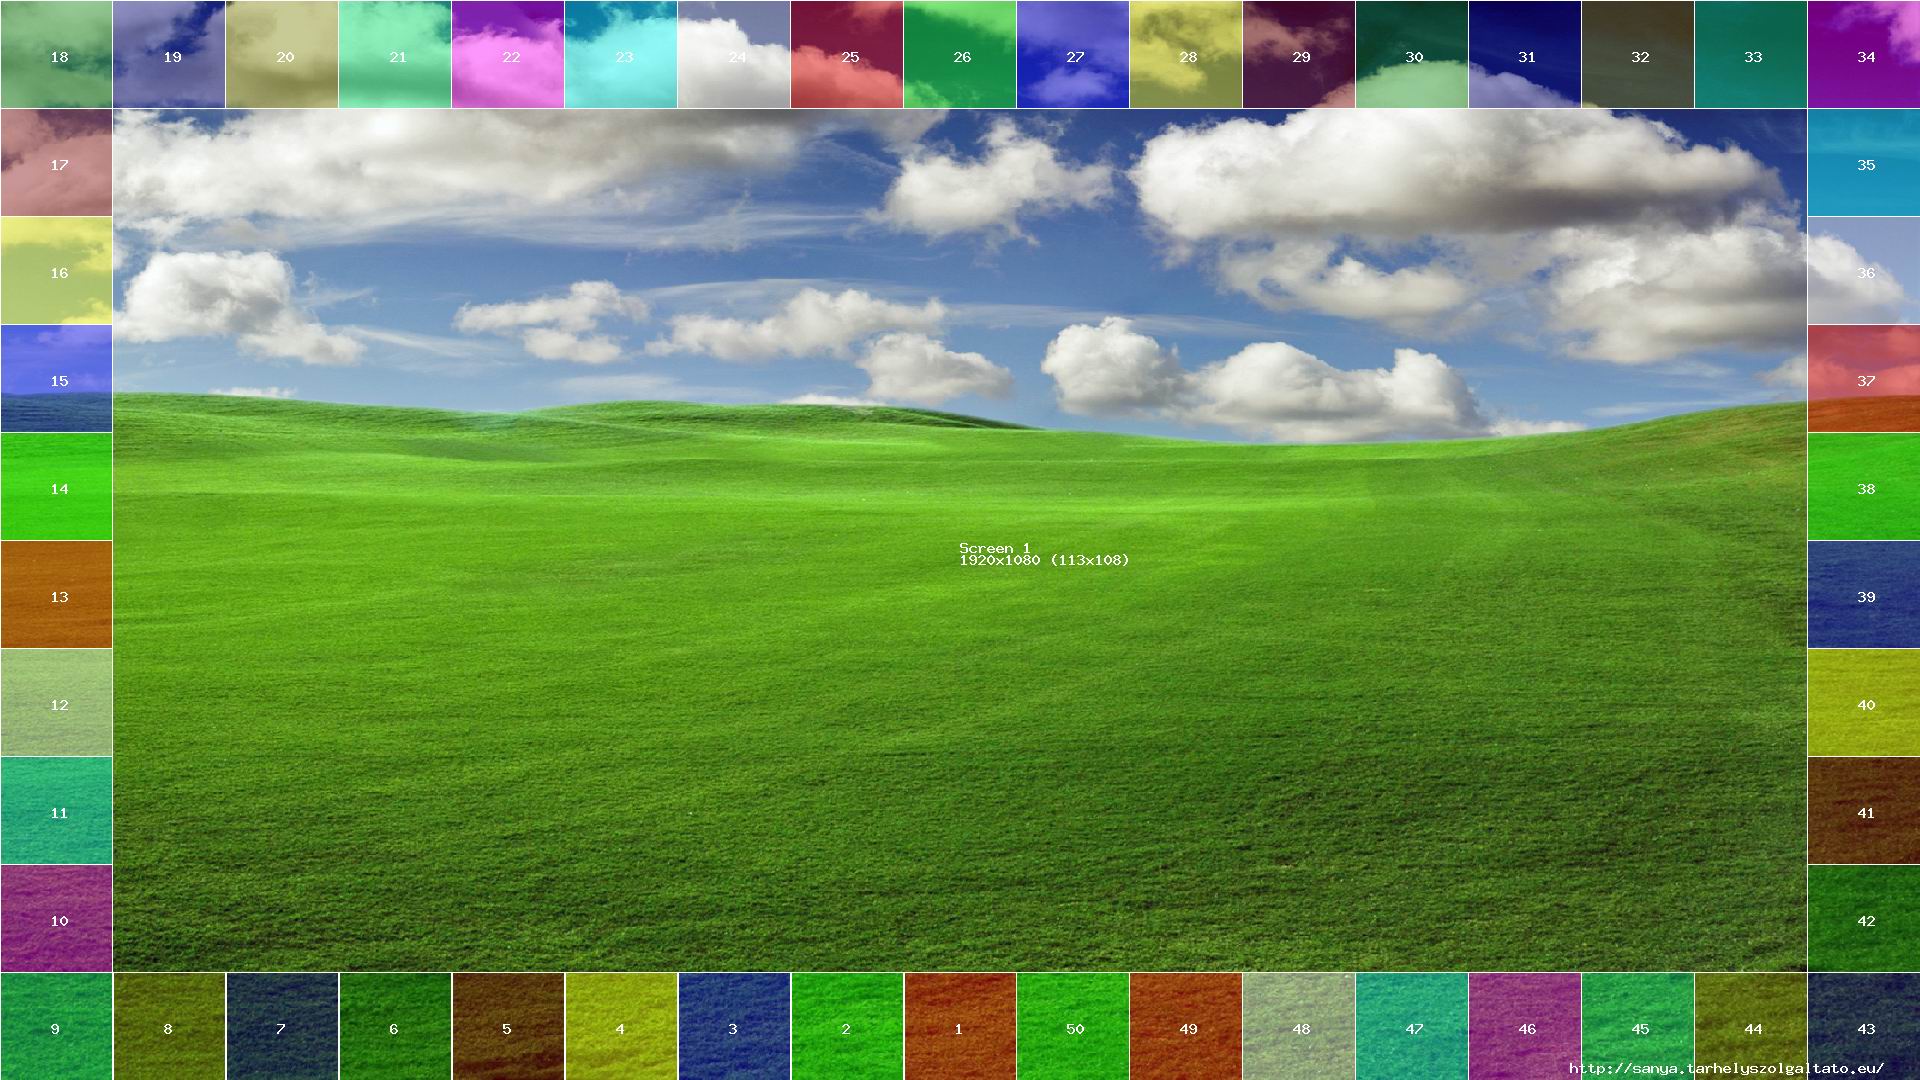Choose the khaki yellow tile numbered 28
This screenshot has height=1080, width=1920.
[1186, 54]
